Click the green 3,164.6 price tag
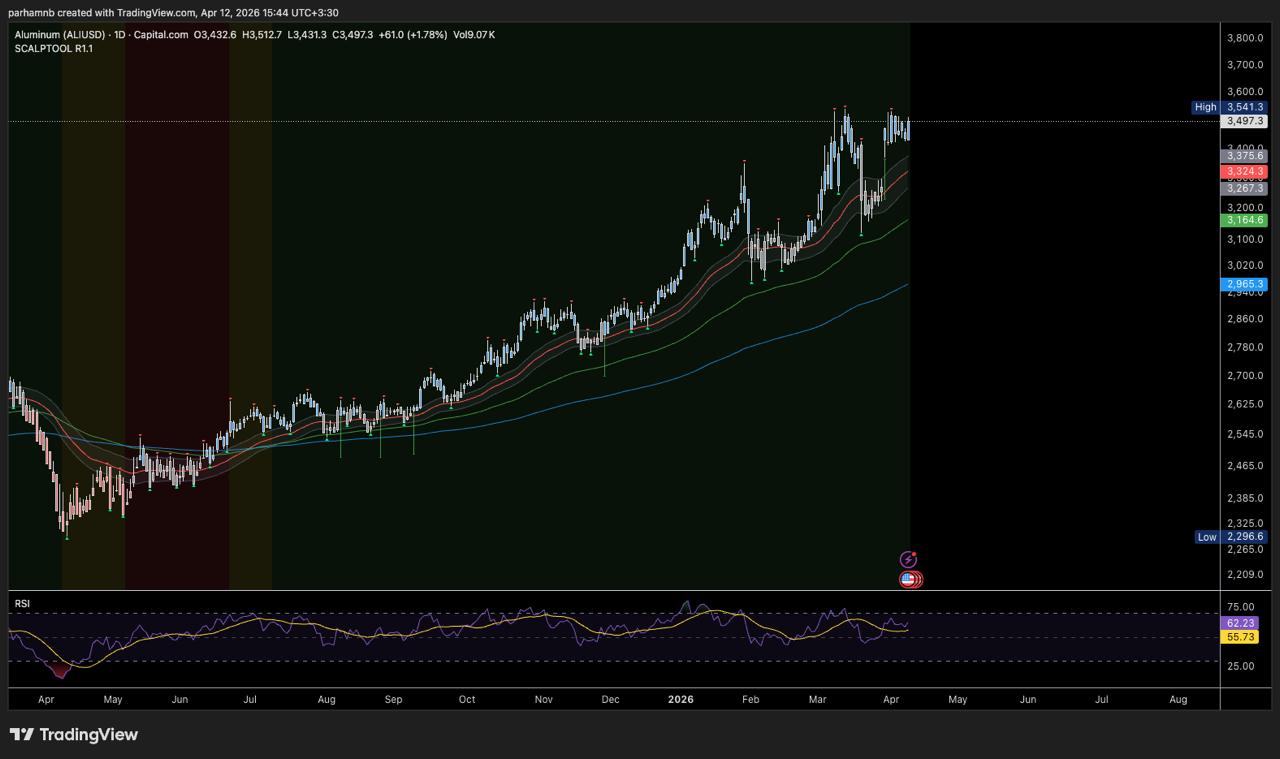This screenshot has width=1280, height=759. [x=1246, y=220]
